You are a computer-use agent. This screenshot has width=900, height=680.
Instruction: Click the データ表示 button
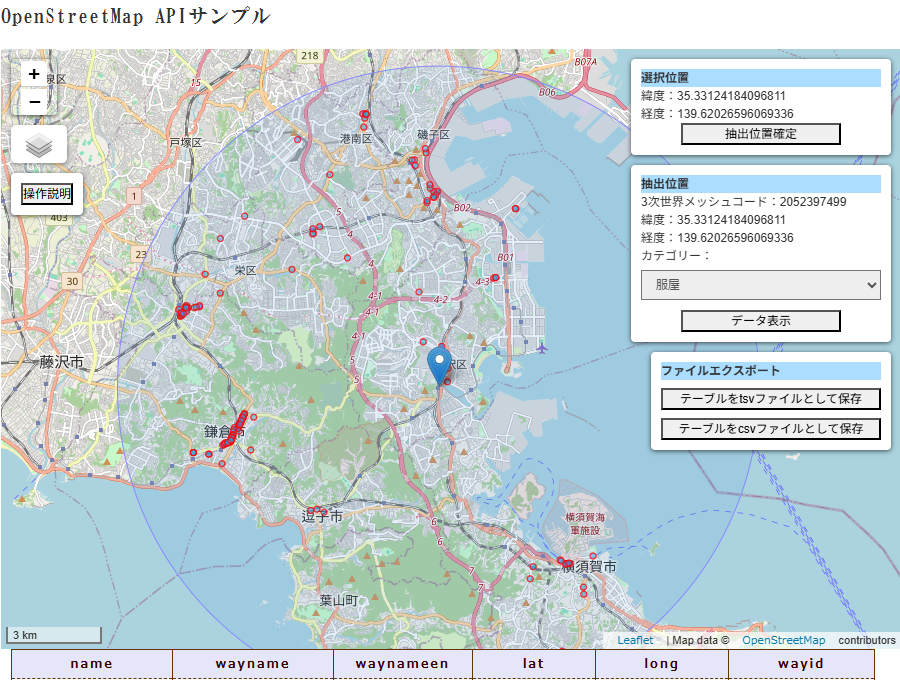761,321
